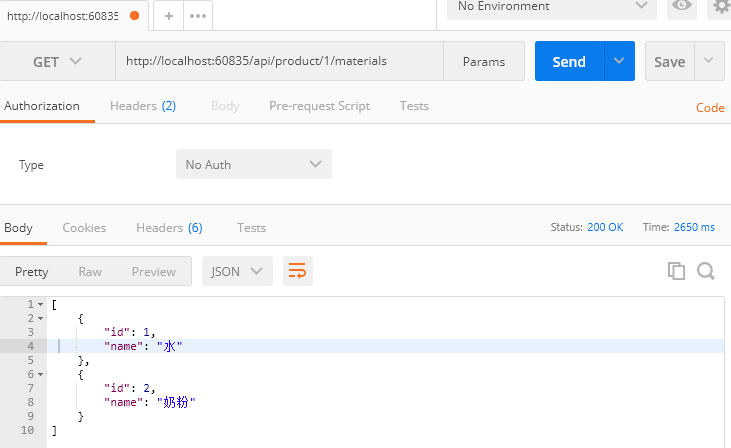The width and height of the screenshot is (731, 448).
Task: Open the JSON format dropdown
Action: 237,271
